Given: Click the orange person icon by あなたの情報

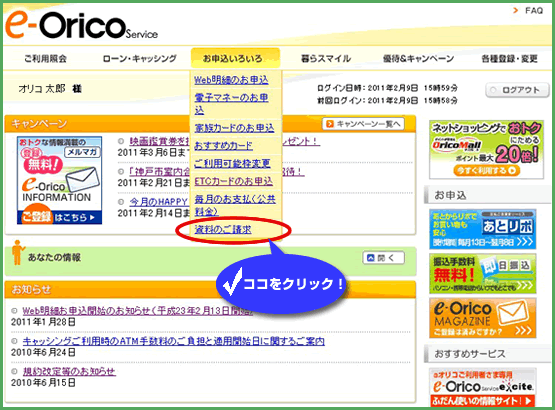Looking at the screenshot, I should click(17, 252).
